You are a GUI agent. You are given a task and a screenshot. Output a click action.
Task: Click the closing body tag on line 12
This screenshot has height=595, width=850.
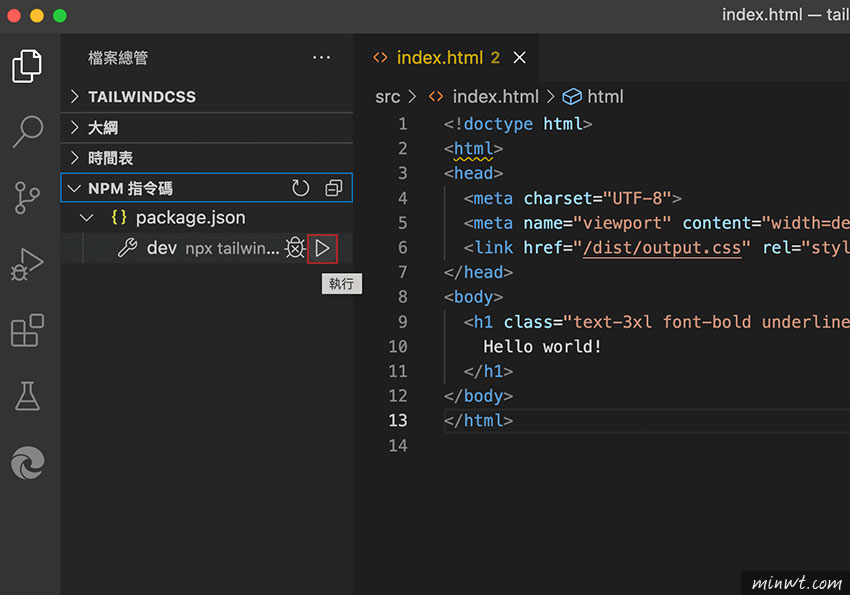(x=478, y=396)
